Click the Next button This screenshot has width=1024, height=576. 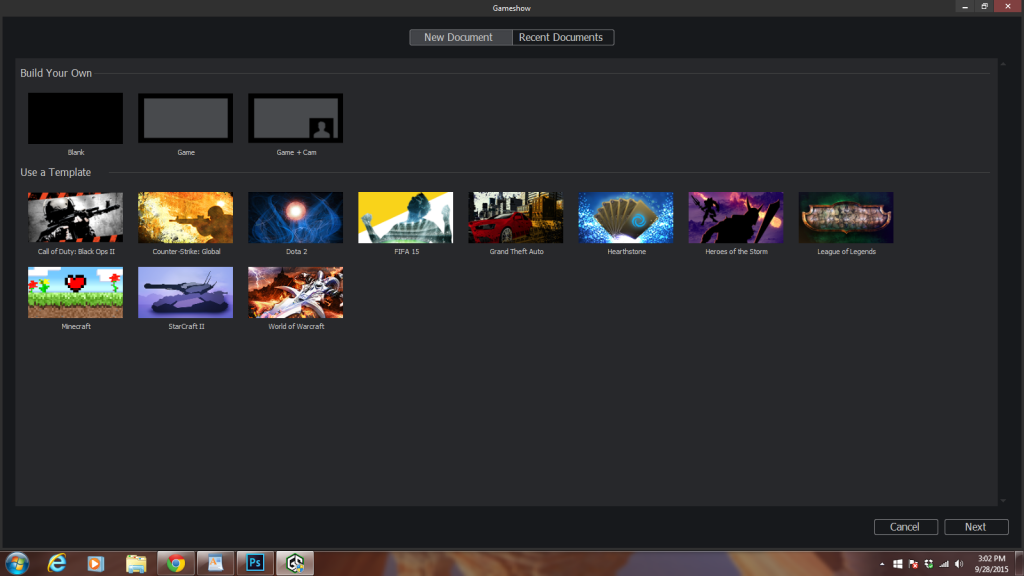point(976,527)
